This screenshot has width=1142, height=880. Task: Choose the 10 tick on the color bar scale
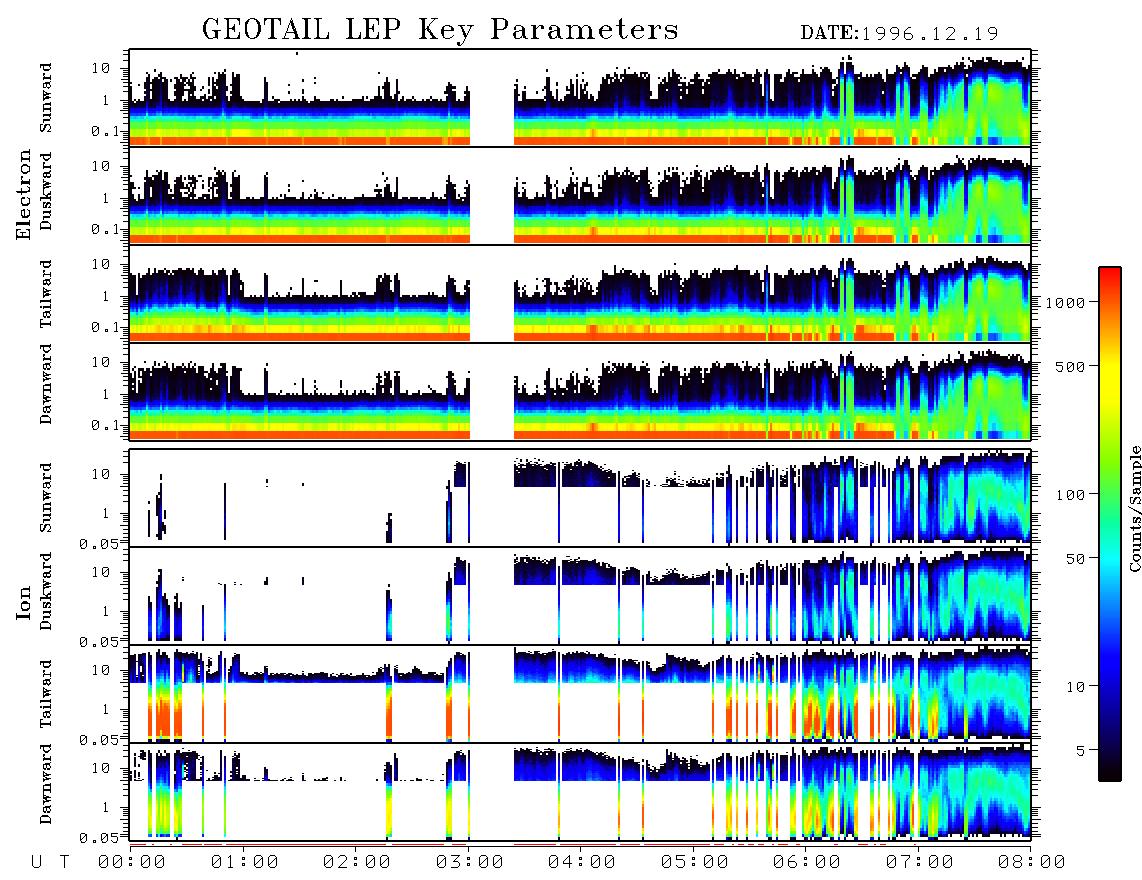coord(1075,686)
